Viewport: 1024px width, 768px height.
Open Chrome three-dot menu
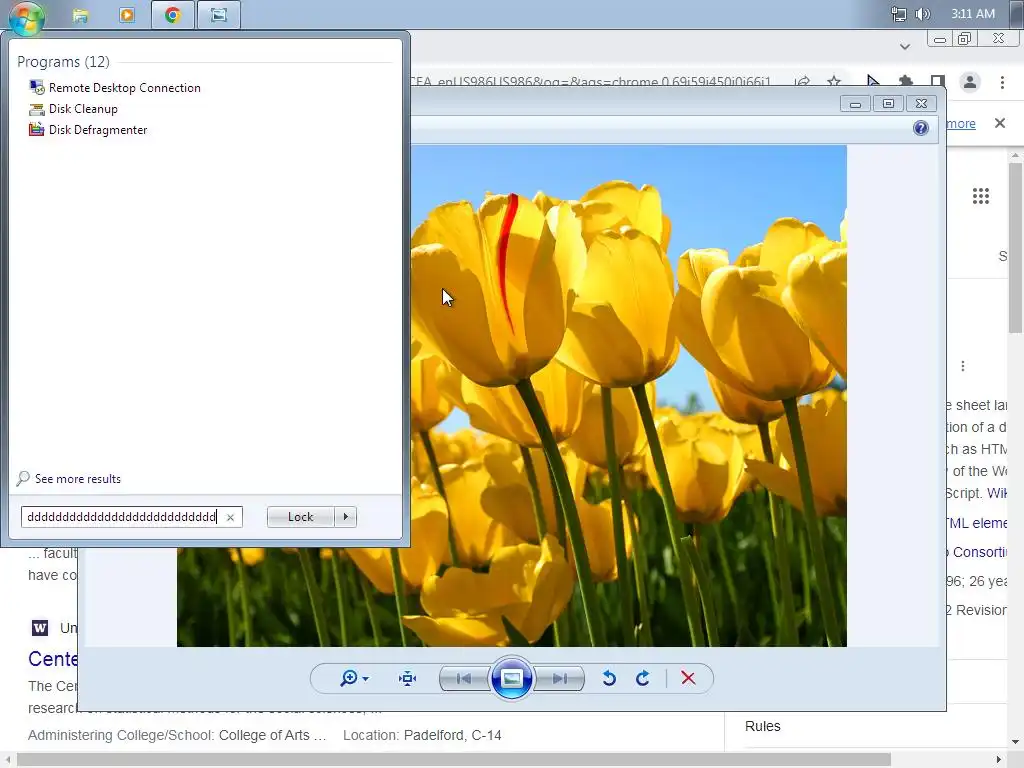click(1002, 82)
